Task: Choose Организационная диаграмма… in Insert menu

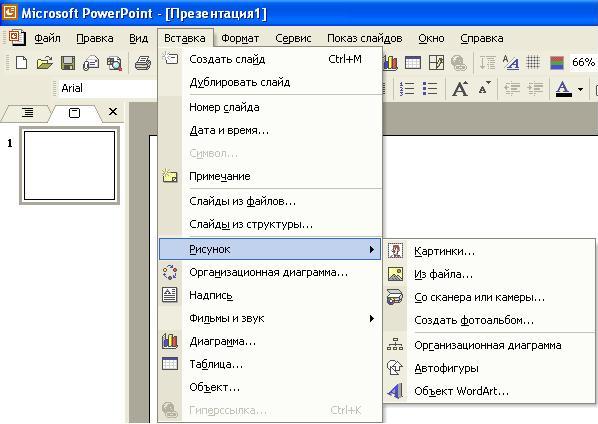Action: tap(270, 272)
